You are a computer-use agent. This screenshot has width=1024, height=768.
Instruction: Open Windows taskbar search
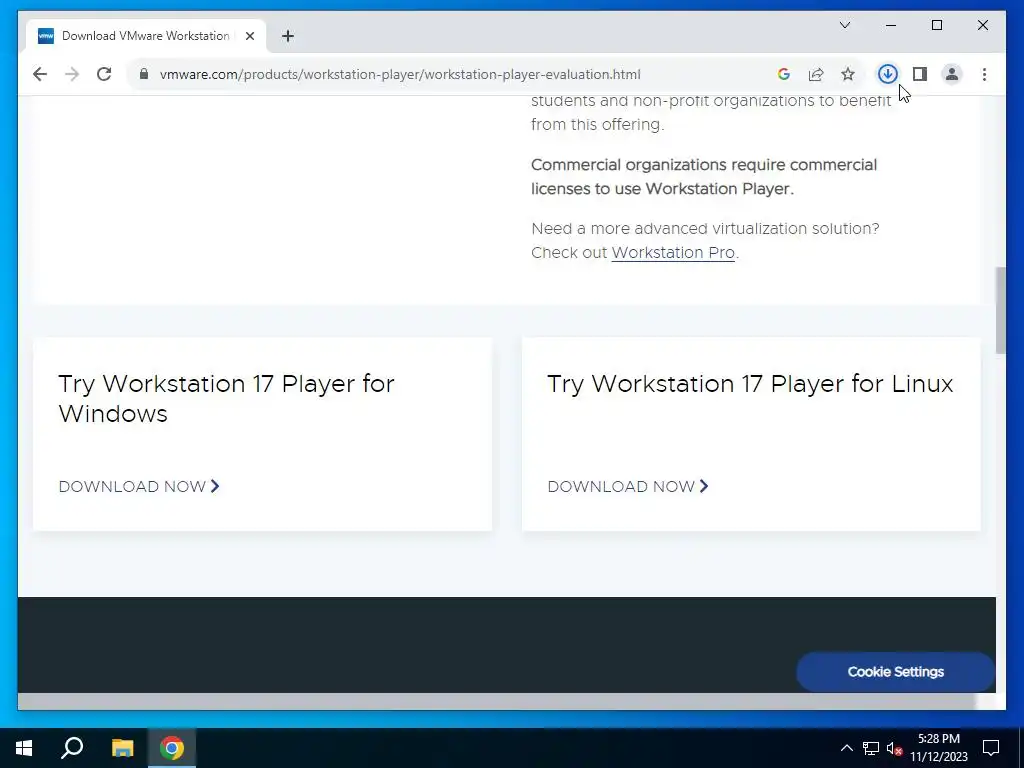(x=72, y=748)
